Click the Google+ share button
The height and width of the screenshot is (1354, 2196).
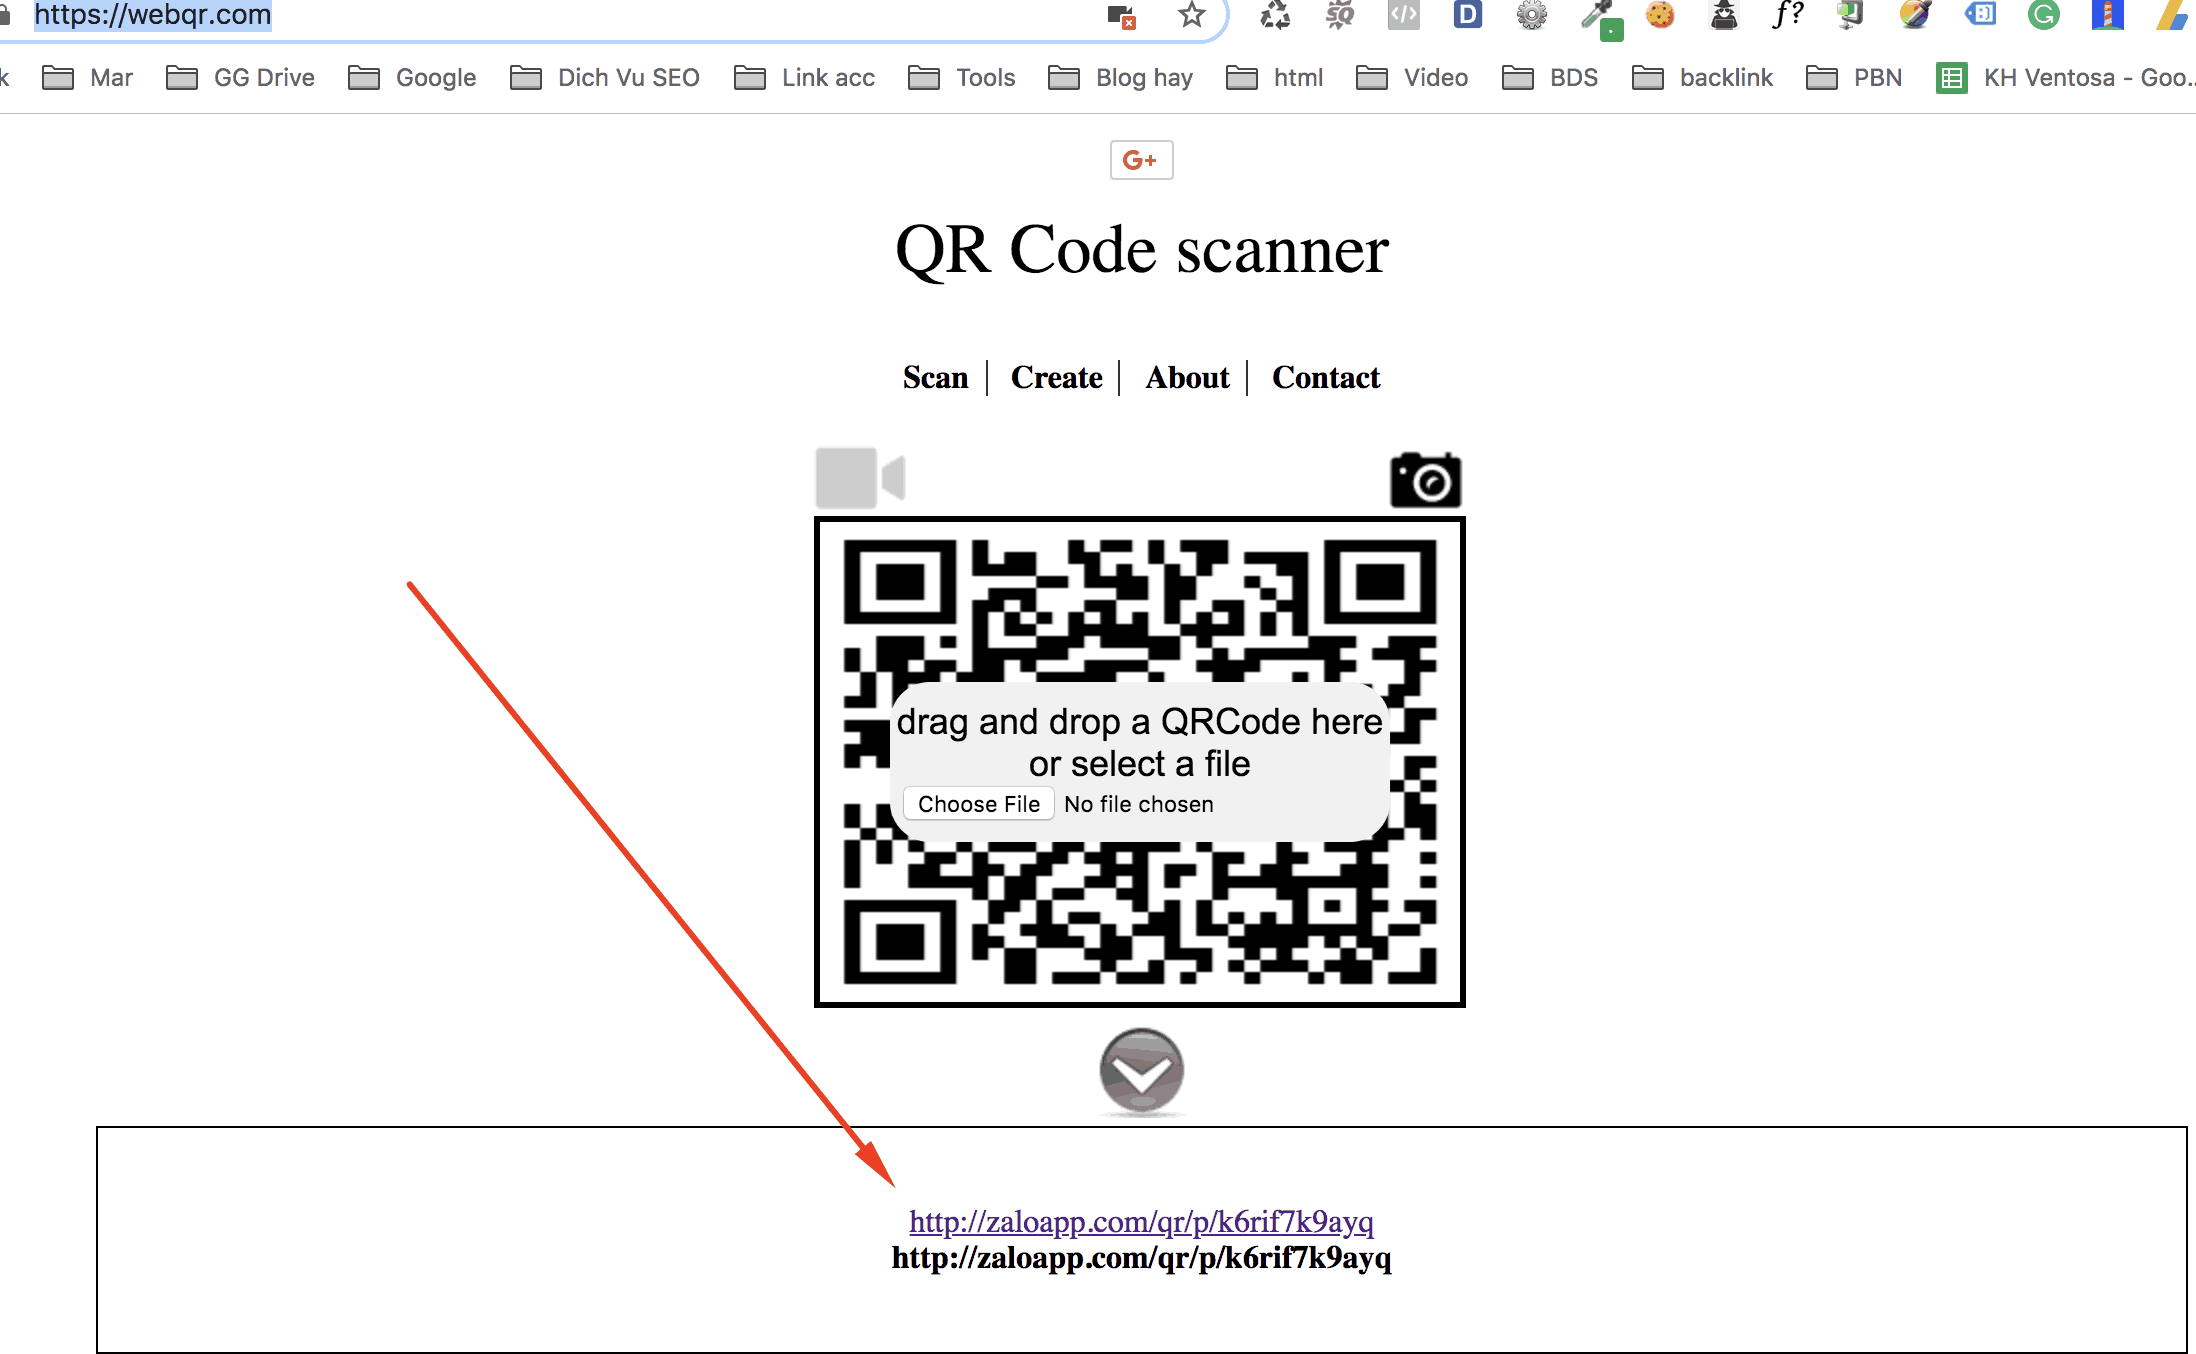[1141, 160]
